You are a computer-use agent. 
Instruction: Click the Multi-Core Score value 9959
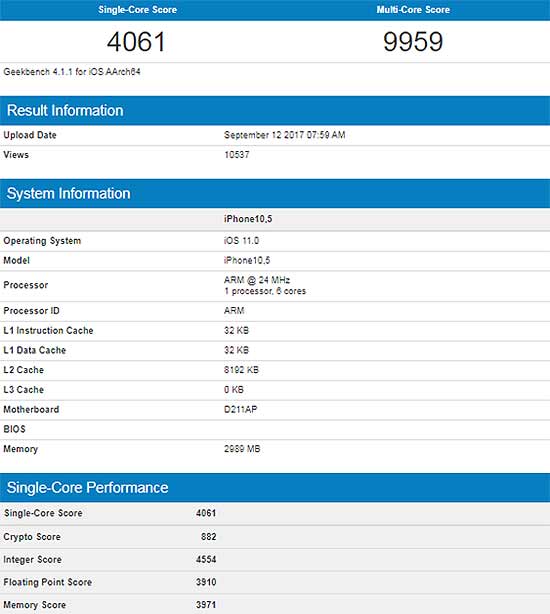pyautogui.click(x=413, y=42)
